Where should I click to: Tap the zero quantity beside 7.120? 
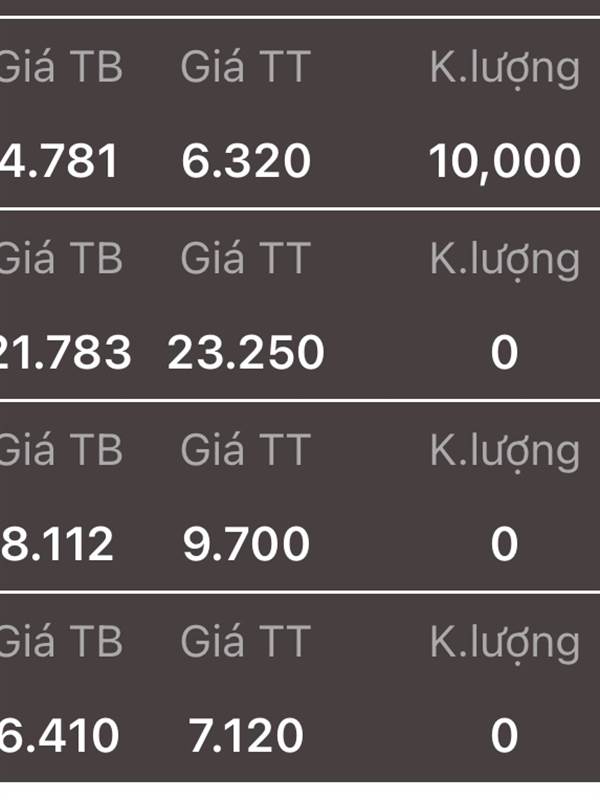pos(505,736)
